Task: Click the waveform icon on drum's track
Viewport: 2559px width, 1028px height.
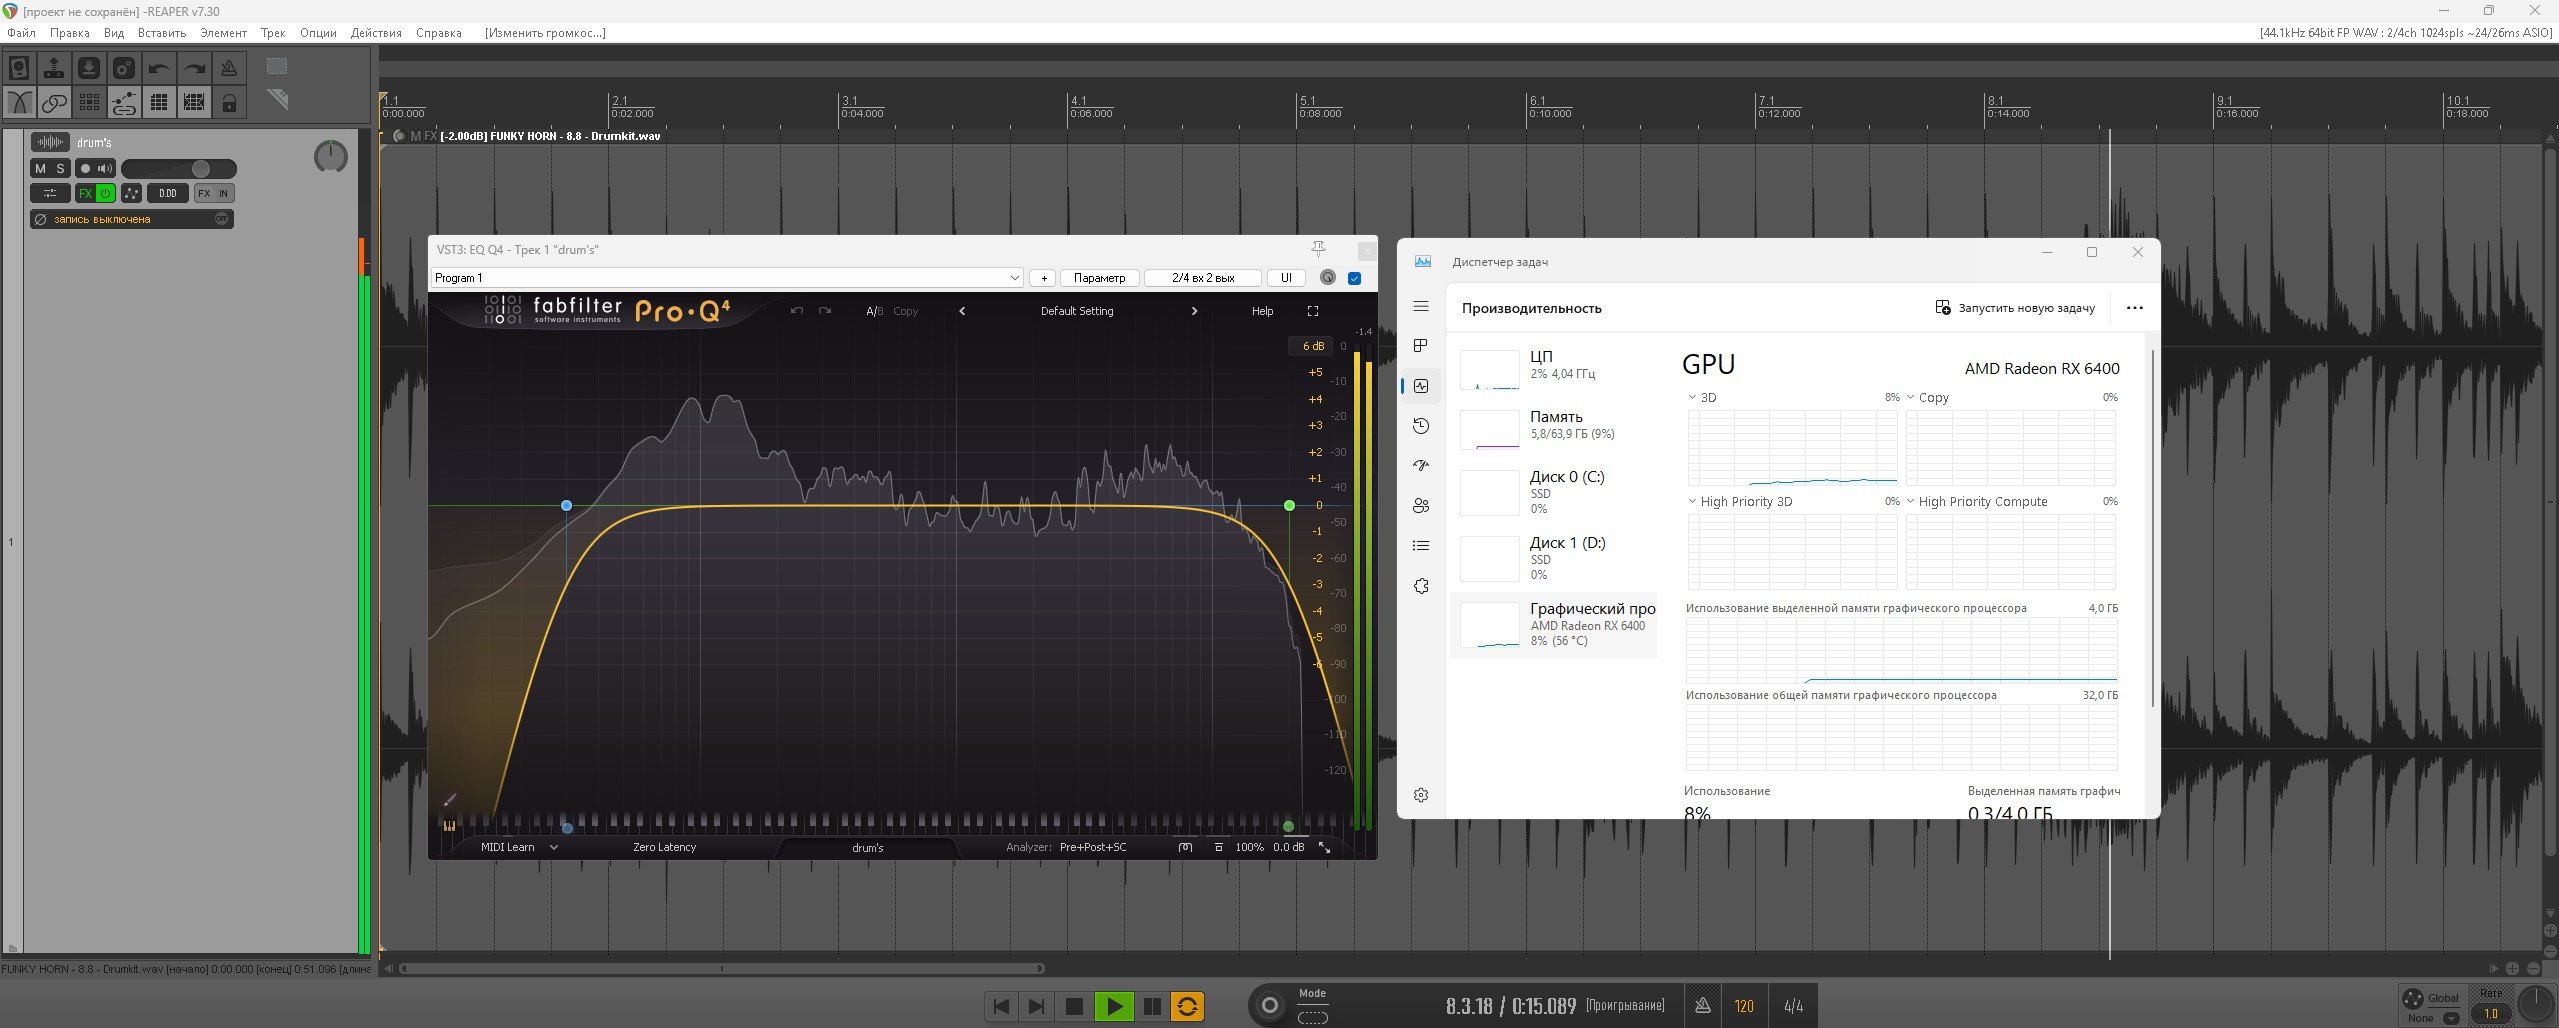Action: [x=50, y=142]
